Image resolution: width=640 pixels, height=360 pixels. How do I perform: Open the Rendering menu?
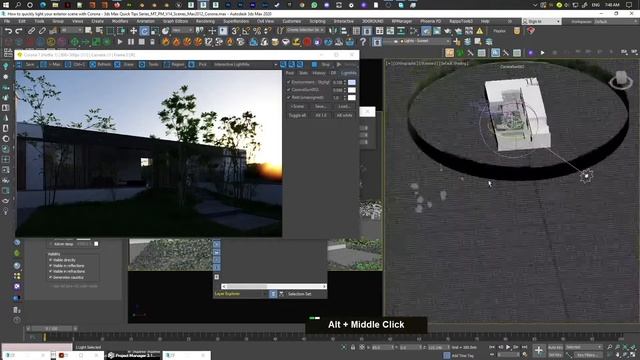(205, 21)
